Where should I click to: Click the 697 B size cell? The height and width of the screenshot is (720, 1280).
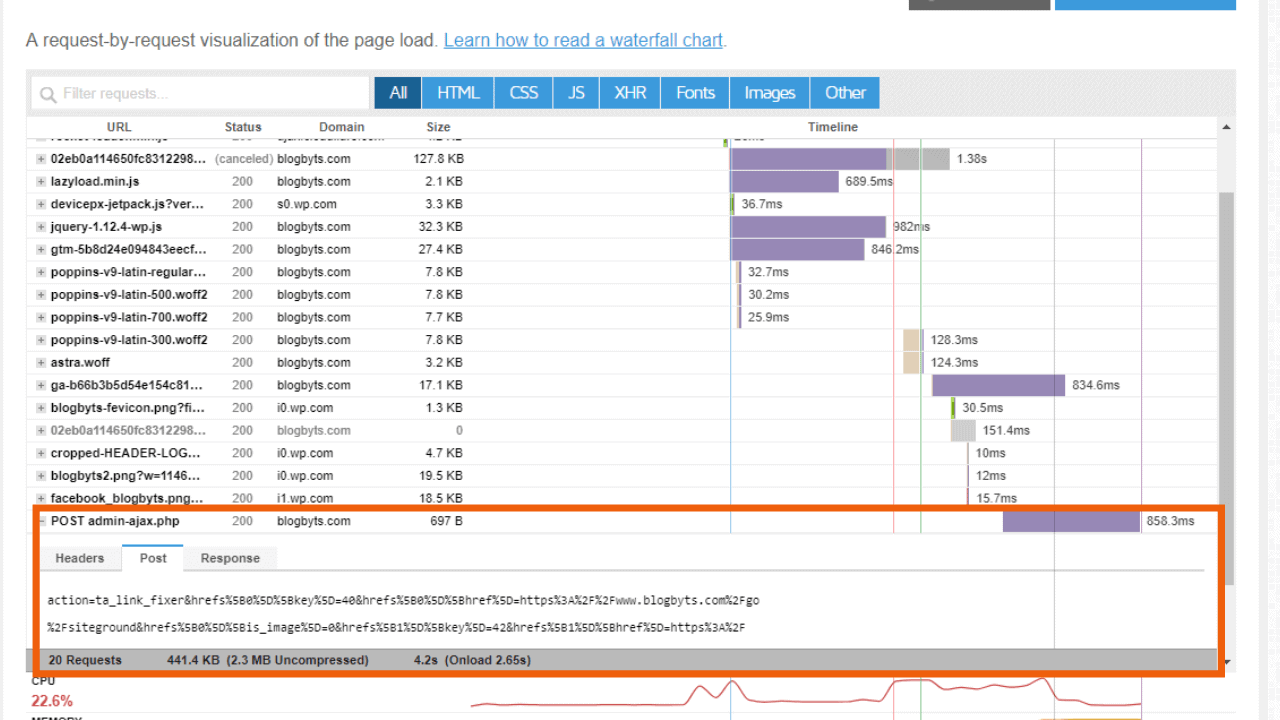(x=446, y=521)
